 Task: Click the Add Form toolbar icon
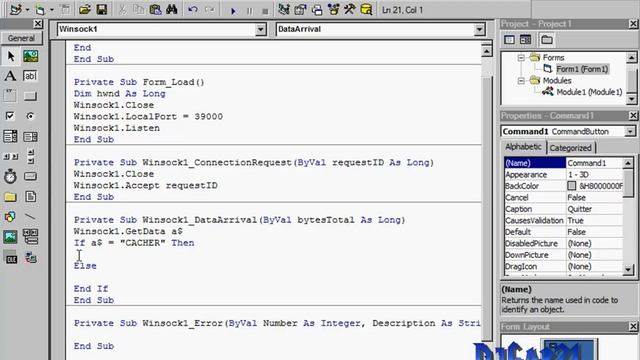40,9
